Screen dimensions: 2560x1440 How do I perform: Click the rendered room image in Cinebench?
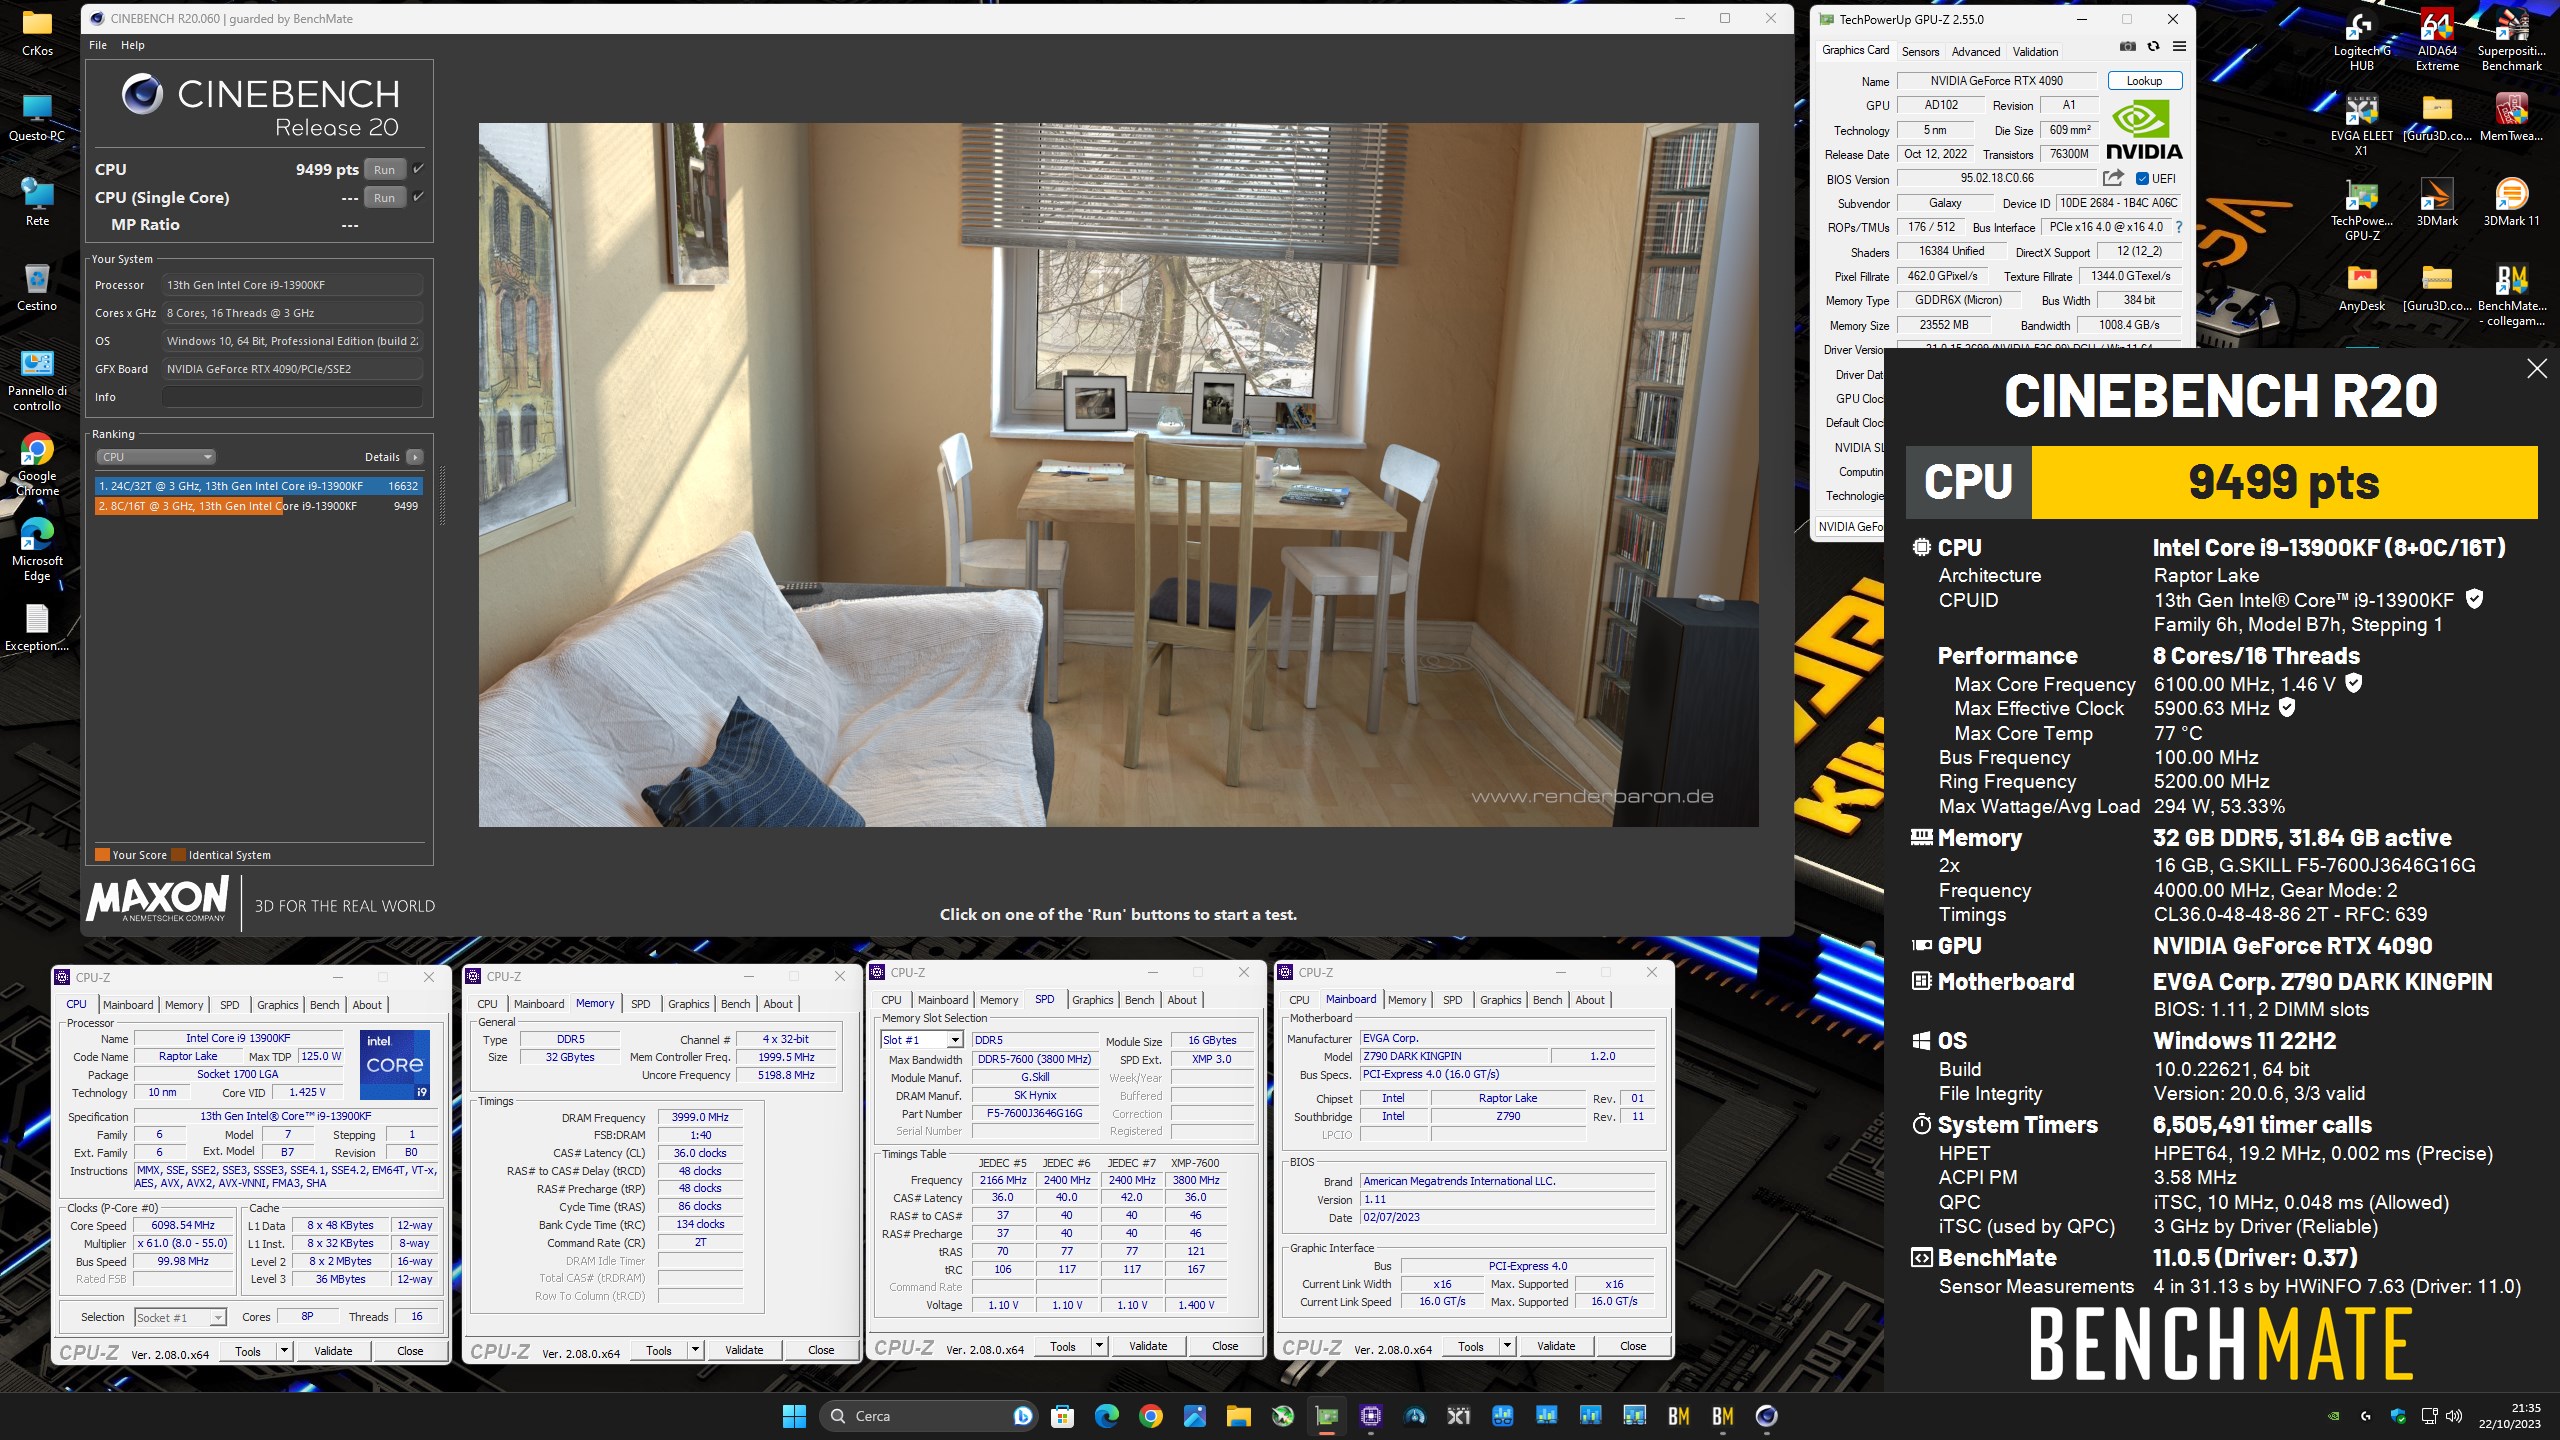[1118, 475]
